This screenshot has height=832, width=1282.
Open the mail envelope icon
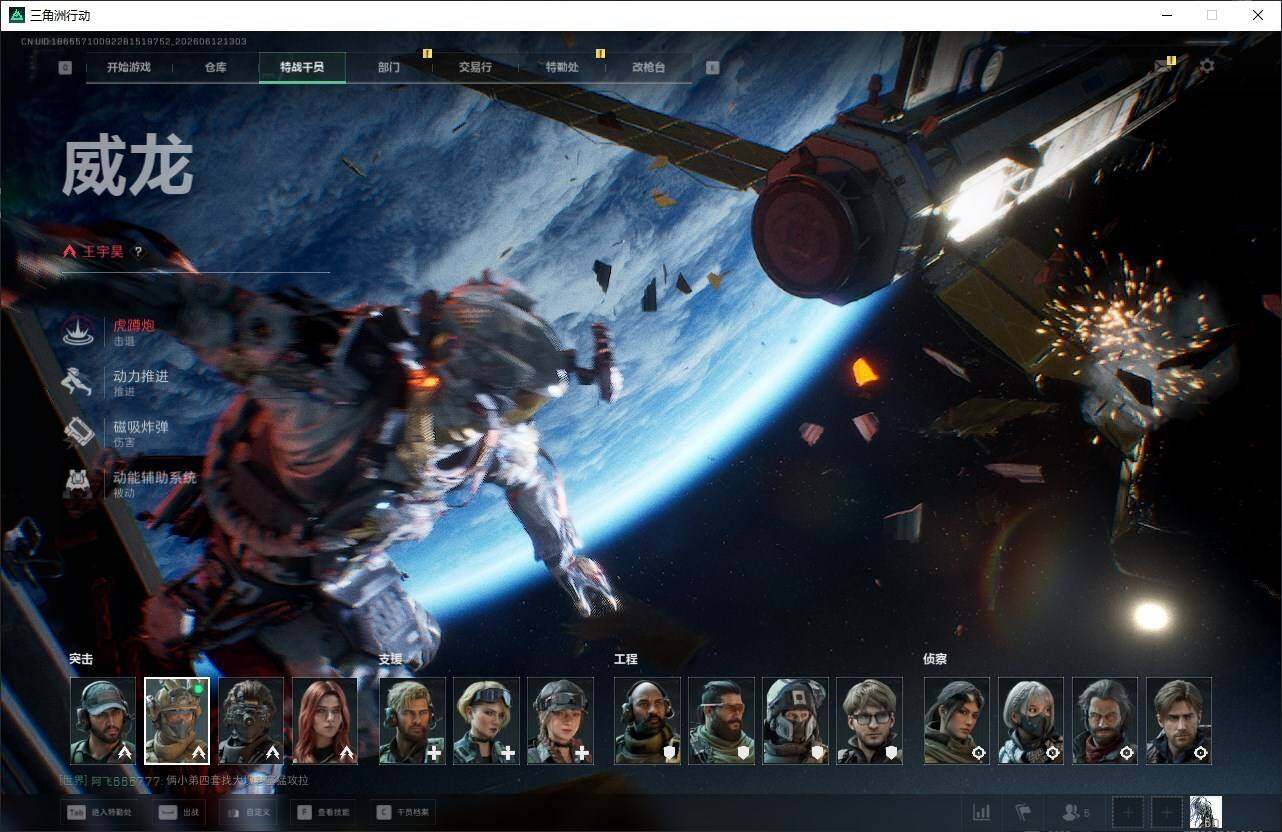coord(1164,66)
